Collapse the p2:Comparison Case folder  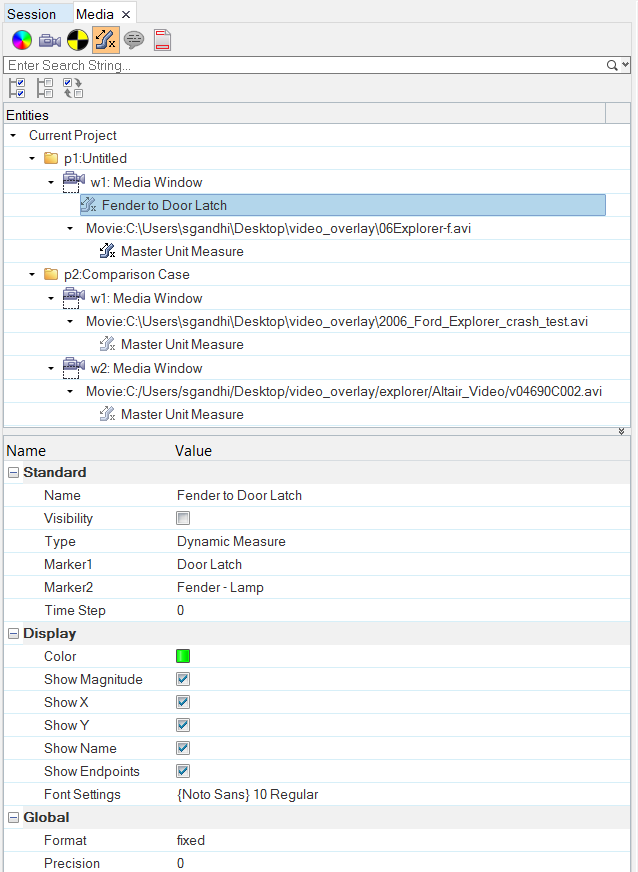[32, 275]
